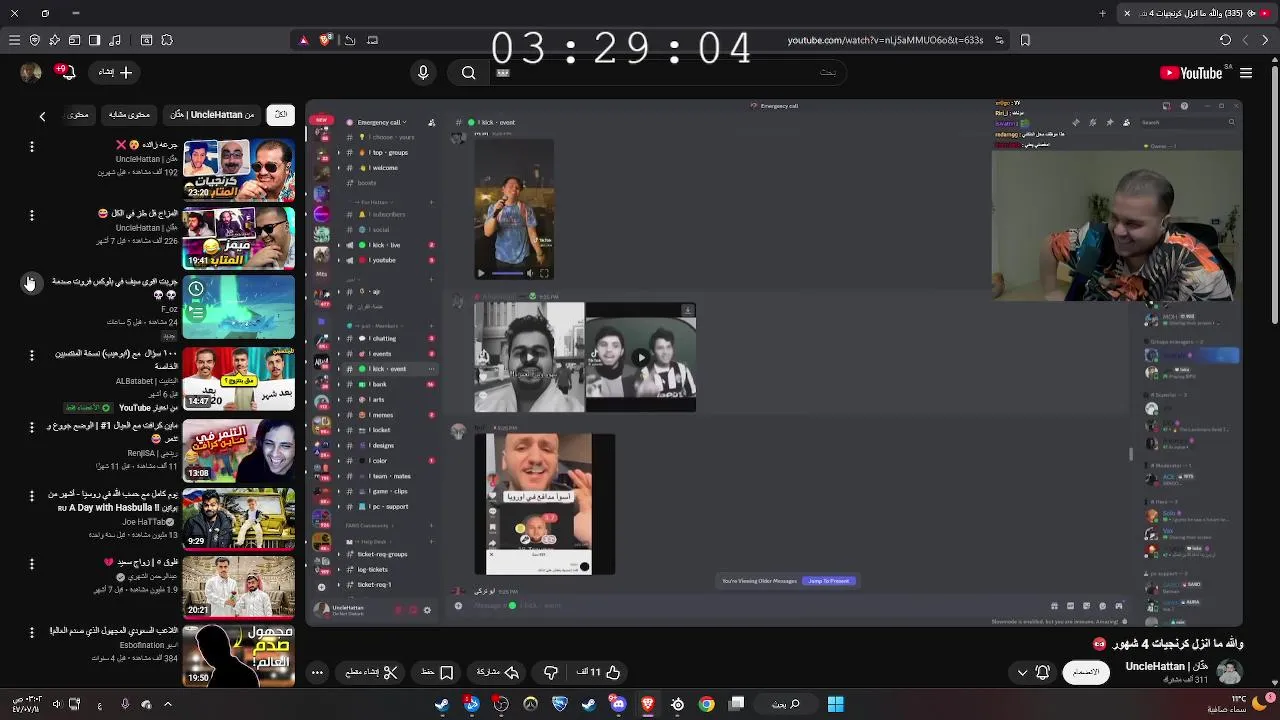Open the Windows Start button
This screenshot has height=720, width=1280.
[835, 704]
